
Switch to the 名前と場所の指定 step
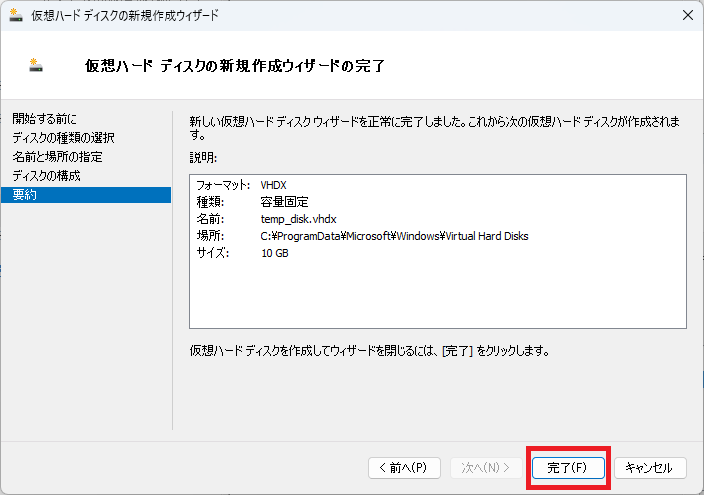[57, 156]
